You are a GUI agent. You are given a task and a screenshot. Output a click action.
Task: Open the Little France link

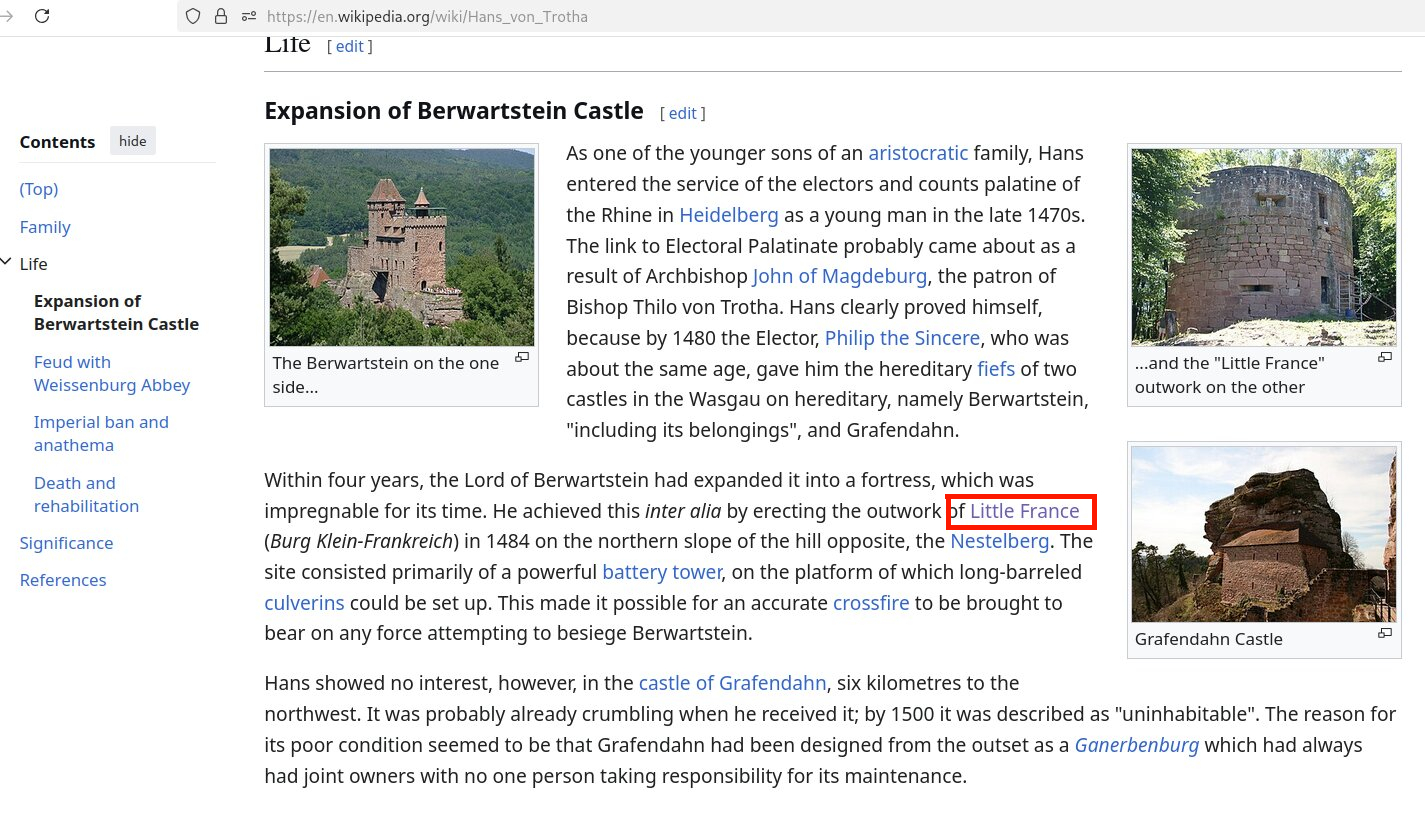point(1024,511)
